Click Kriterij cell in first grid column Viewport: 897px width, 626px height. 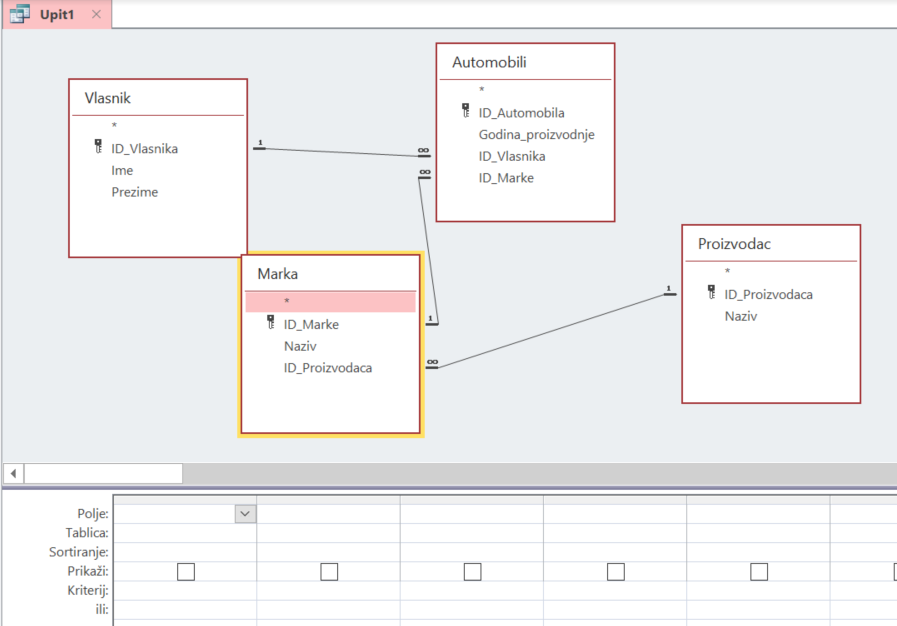click(x=185, y=590)
